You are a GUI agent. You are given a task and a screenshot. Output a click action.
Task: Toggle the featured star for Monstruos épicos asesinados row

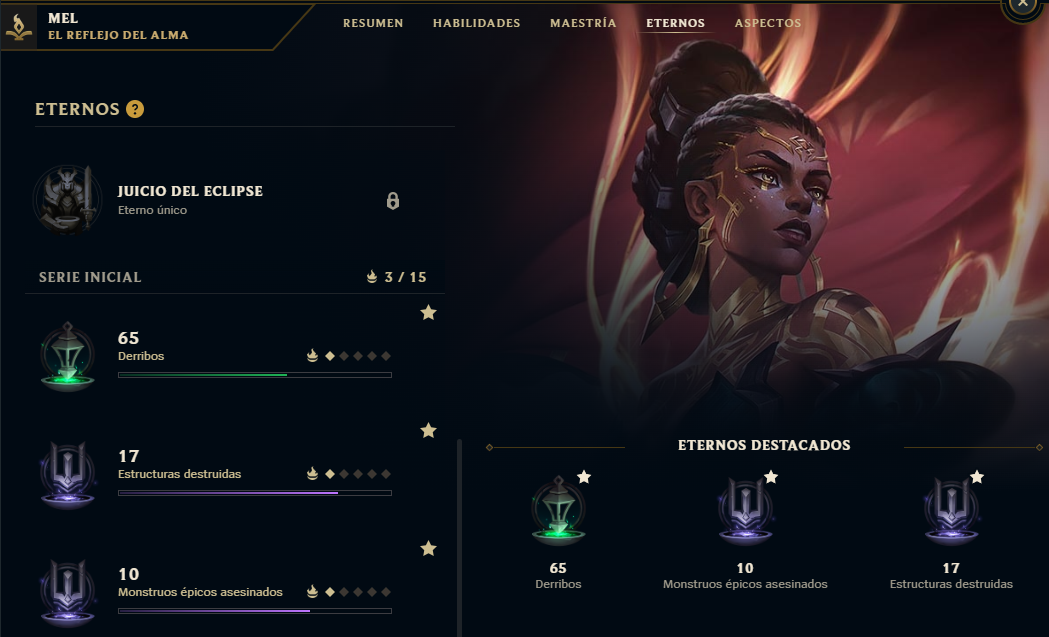[428, 549]
